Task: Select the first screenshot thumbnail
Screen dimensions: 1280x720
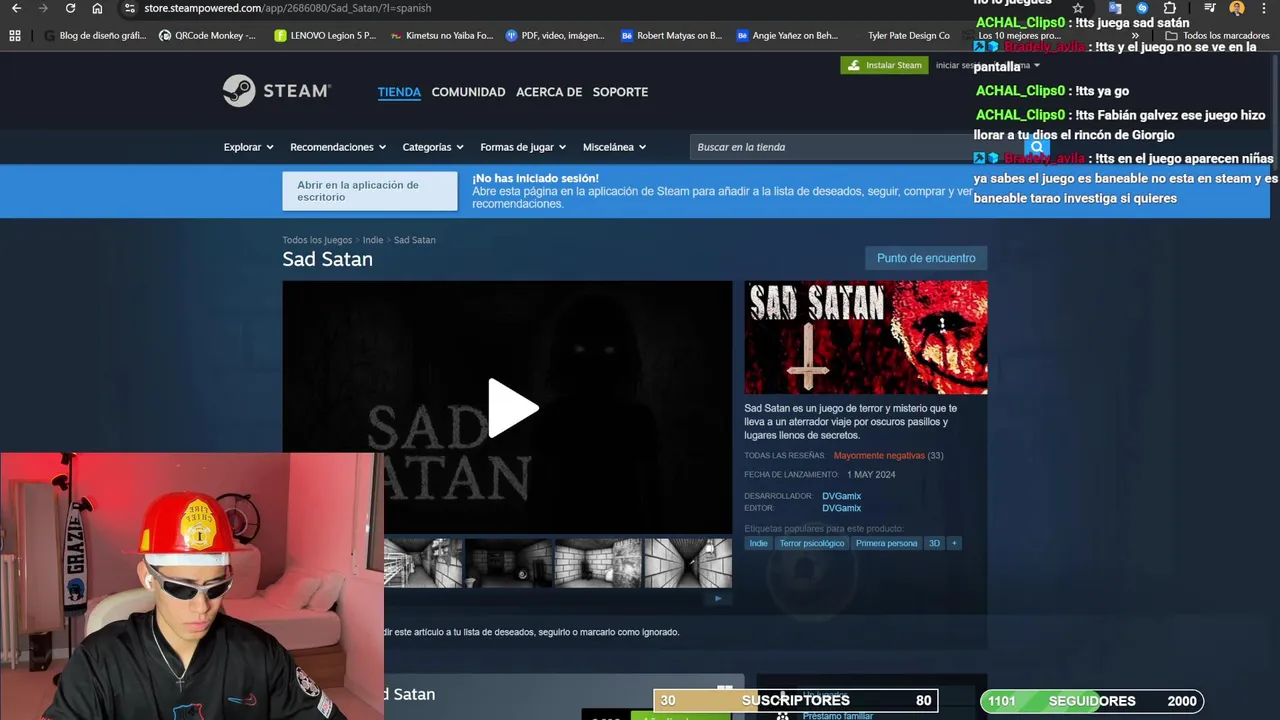Action: [424, 563]
